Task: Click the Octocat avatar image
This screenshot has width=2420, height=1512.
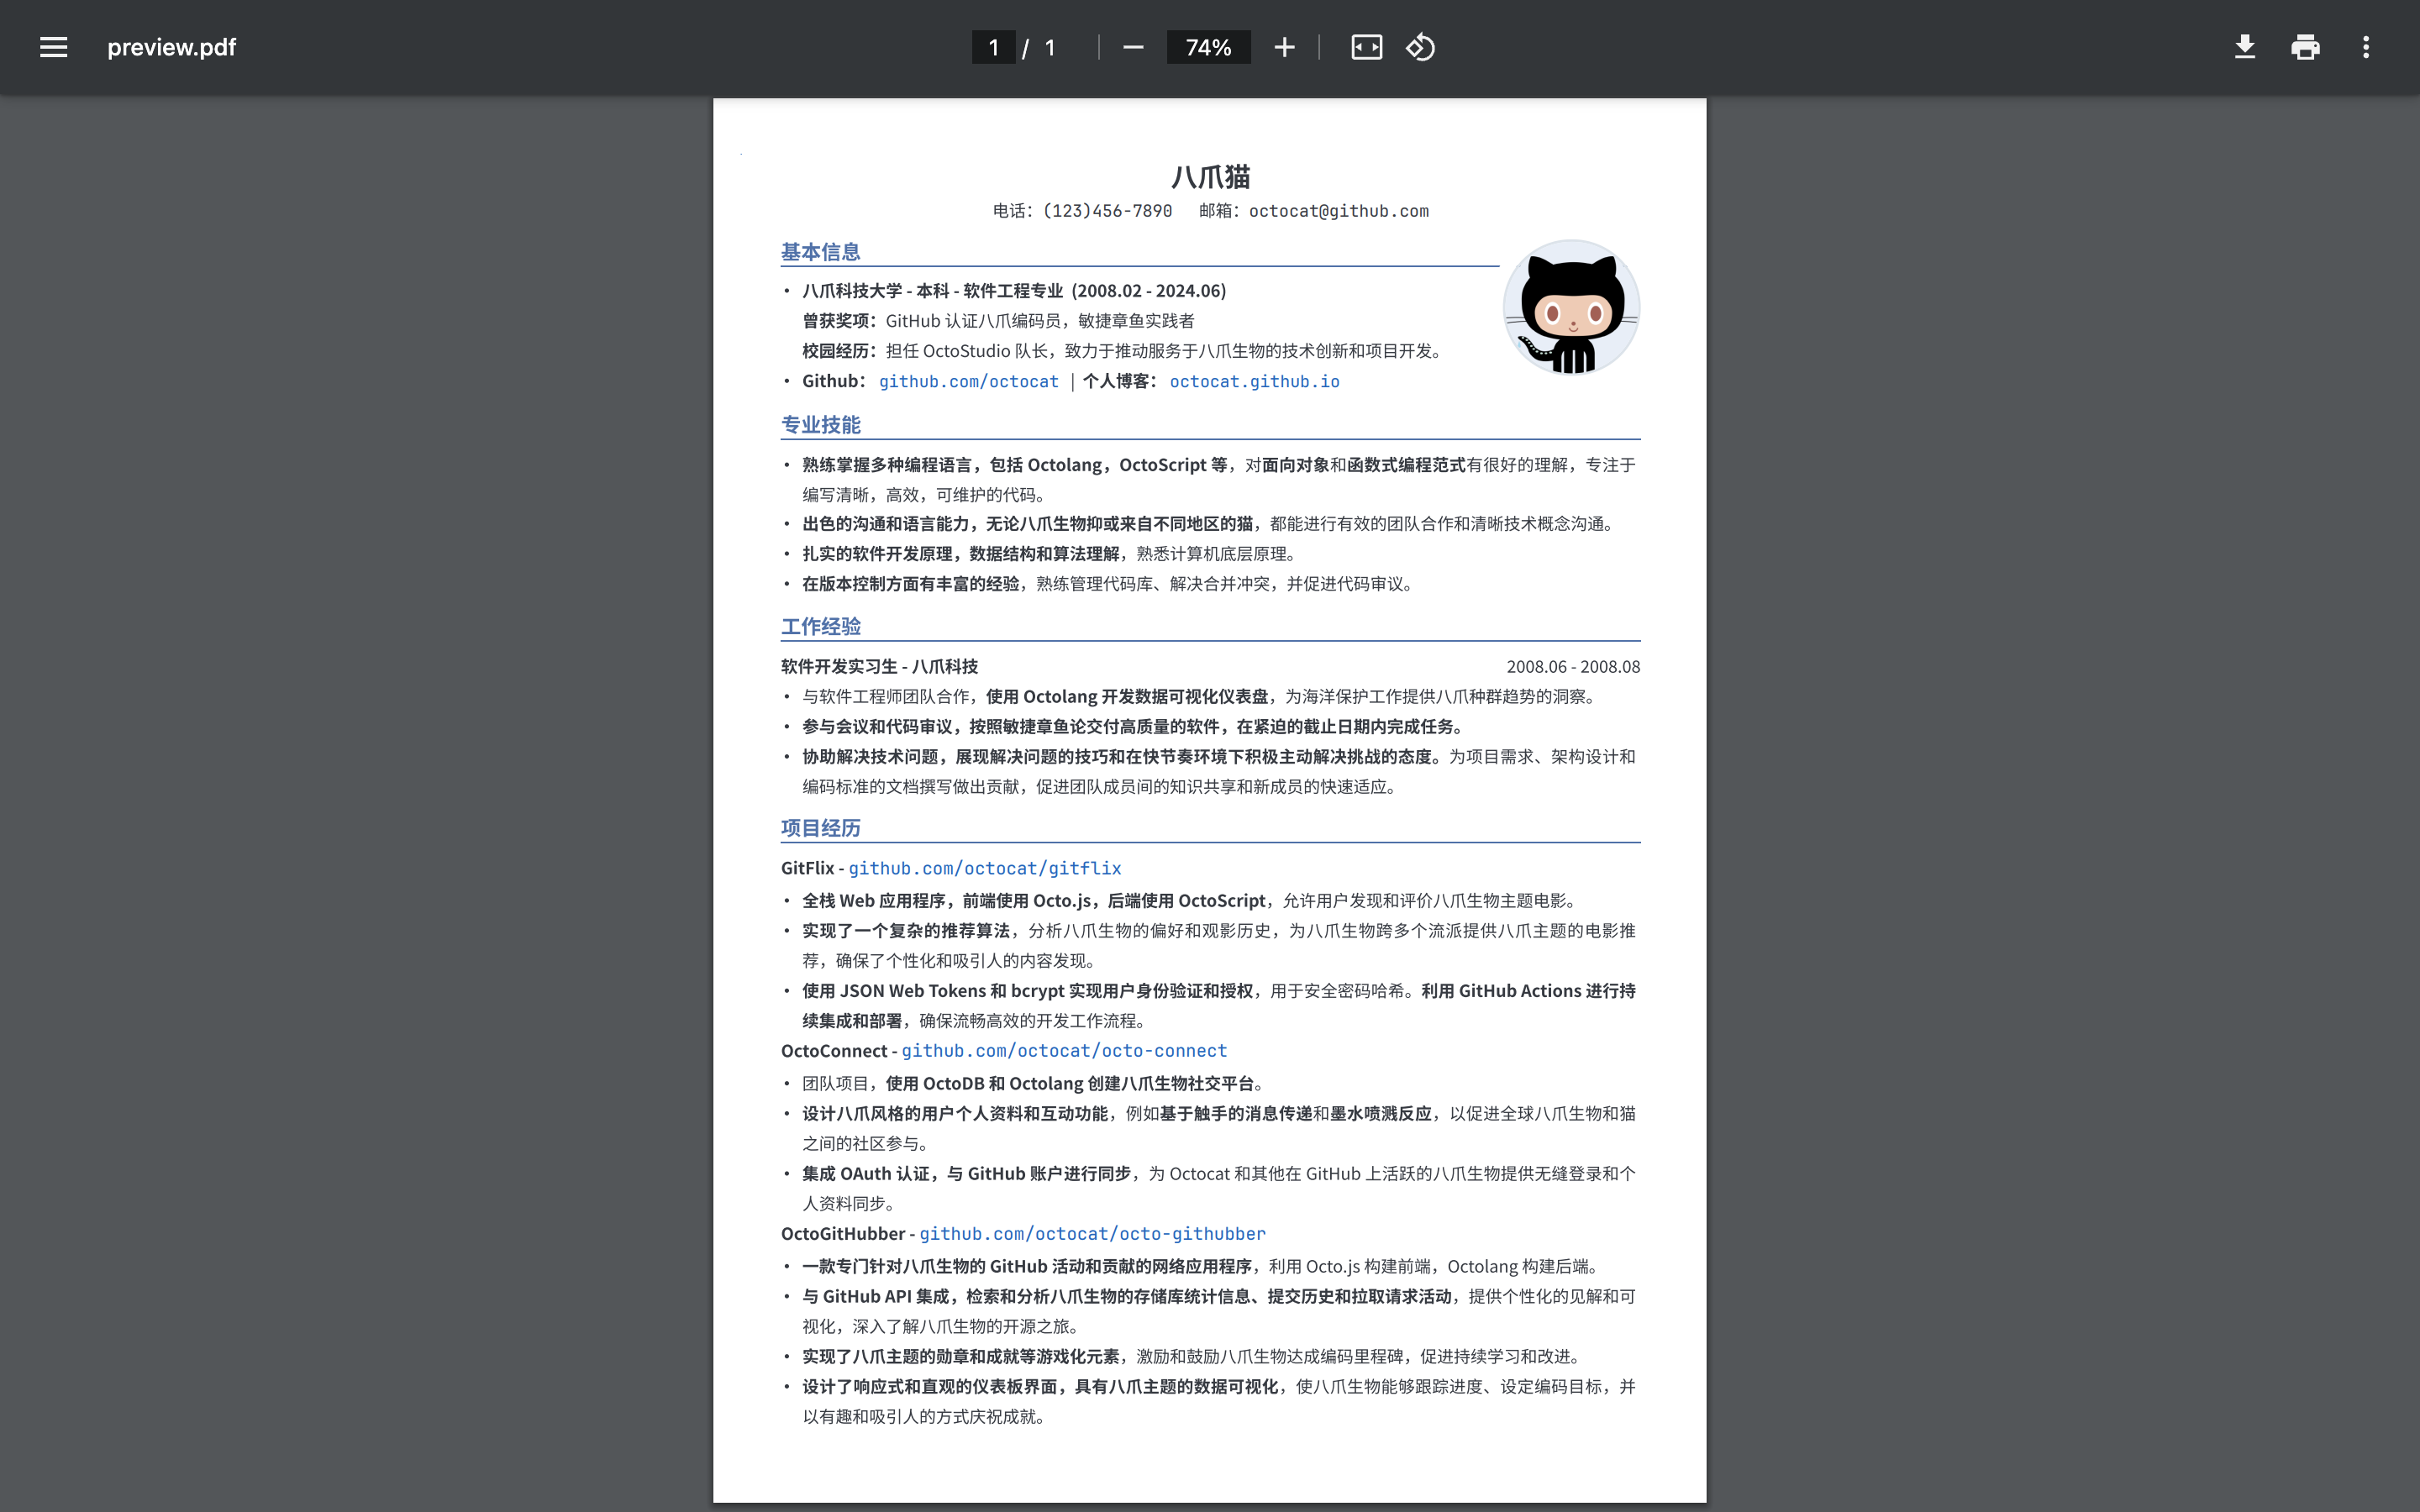Action: 1571,307
